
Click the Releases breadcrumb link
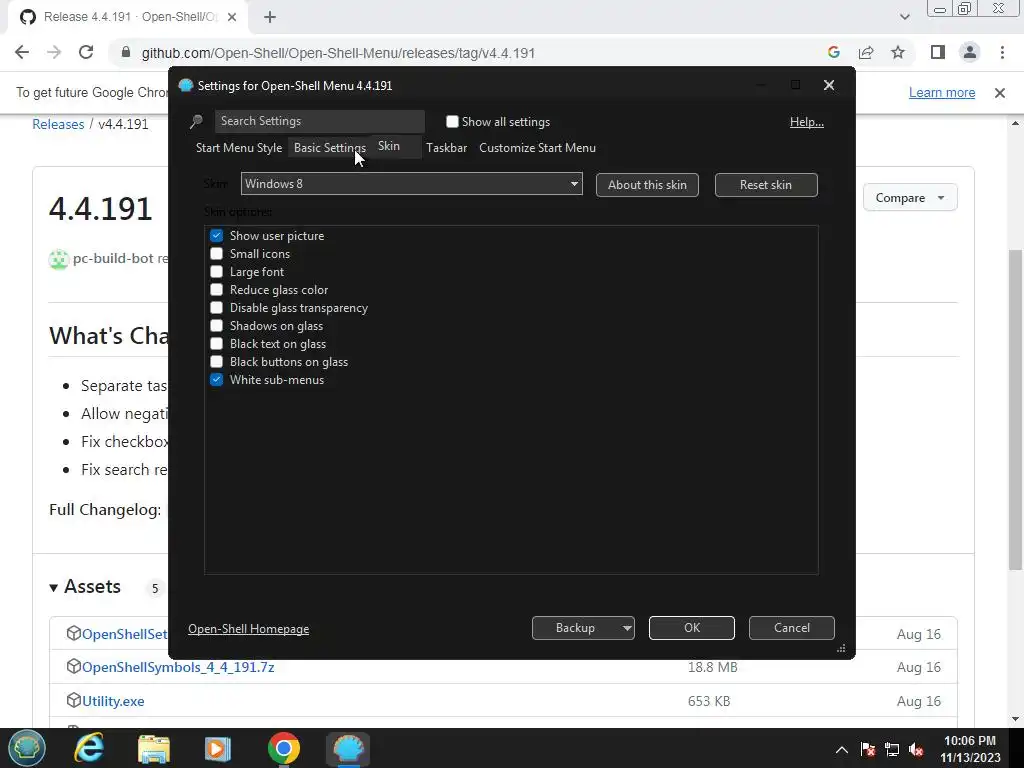58,124
